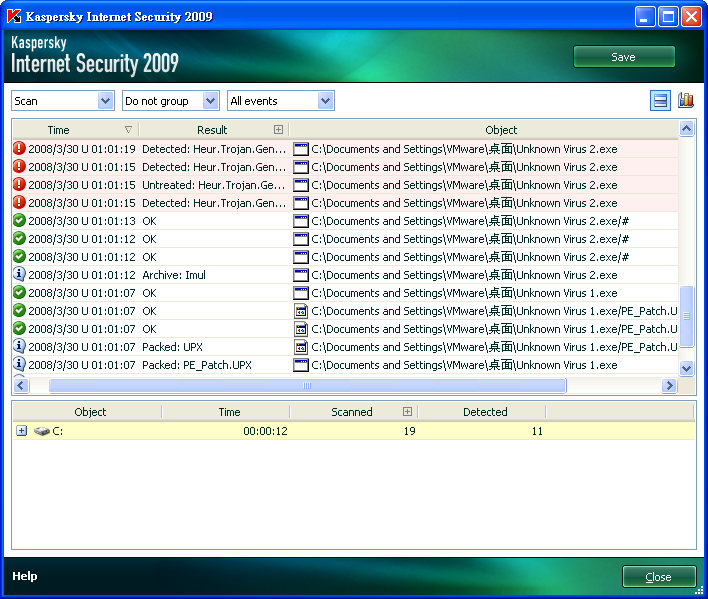708x599 pixels.
Task: Open the Scan report type dropdown
Action: [105, 101]
